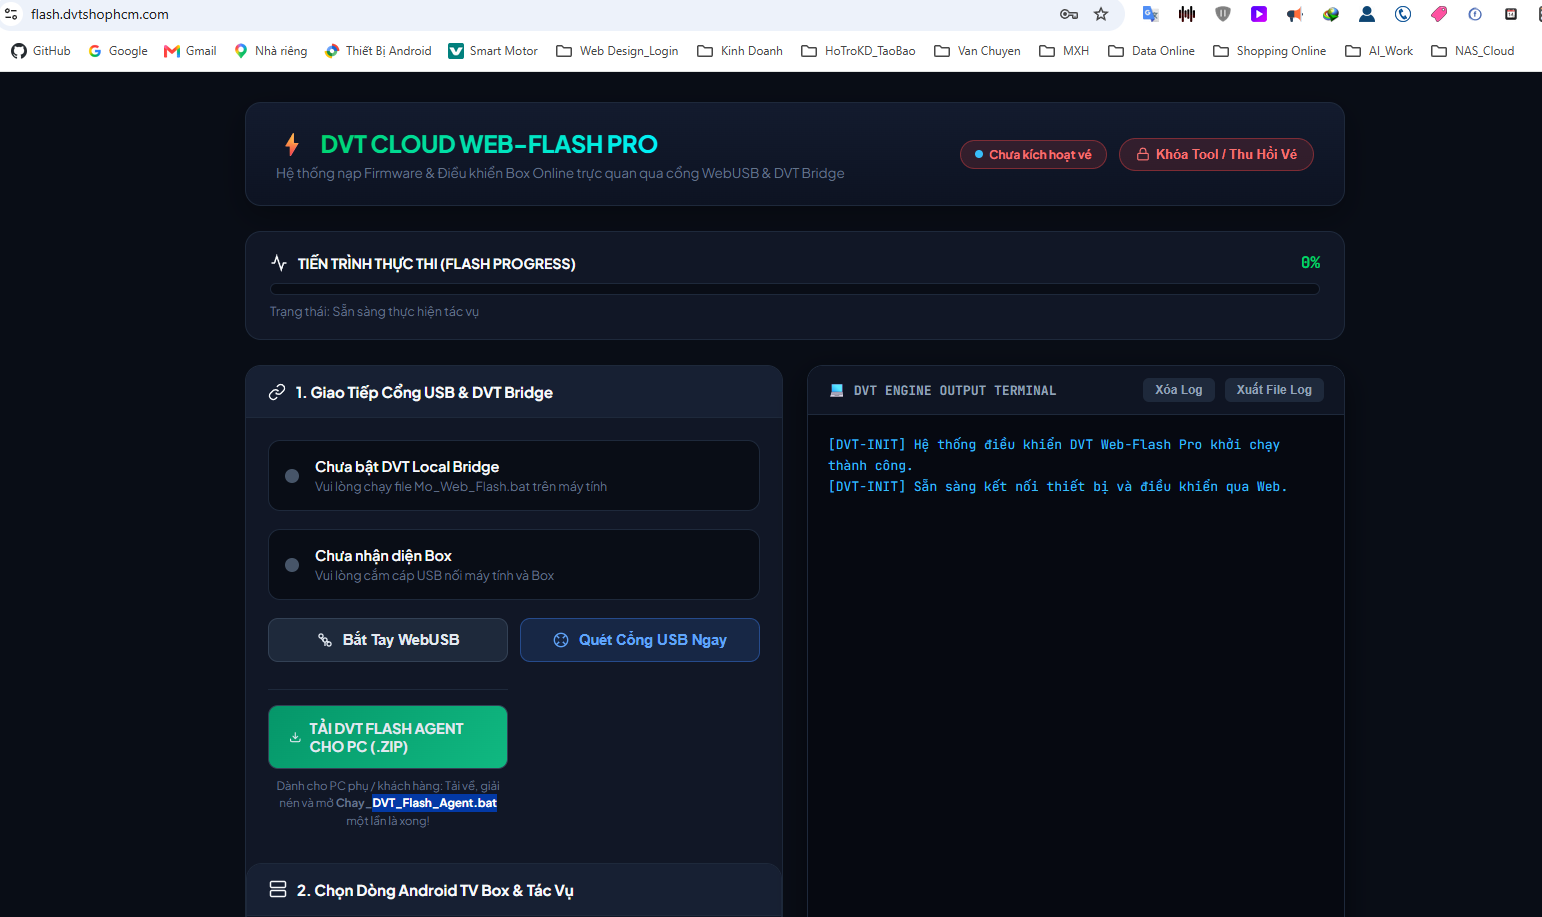Click the Chưa kích hoạt vé status badge

tap(1033, 155)
